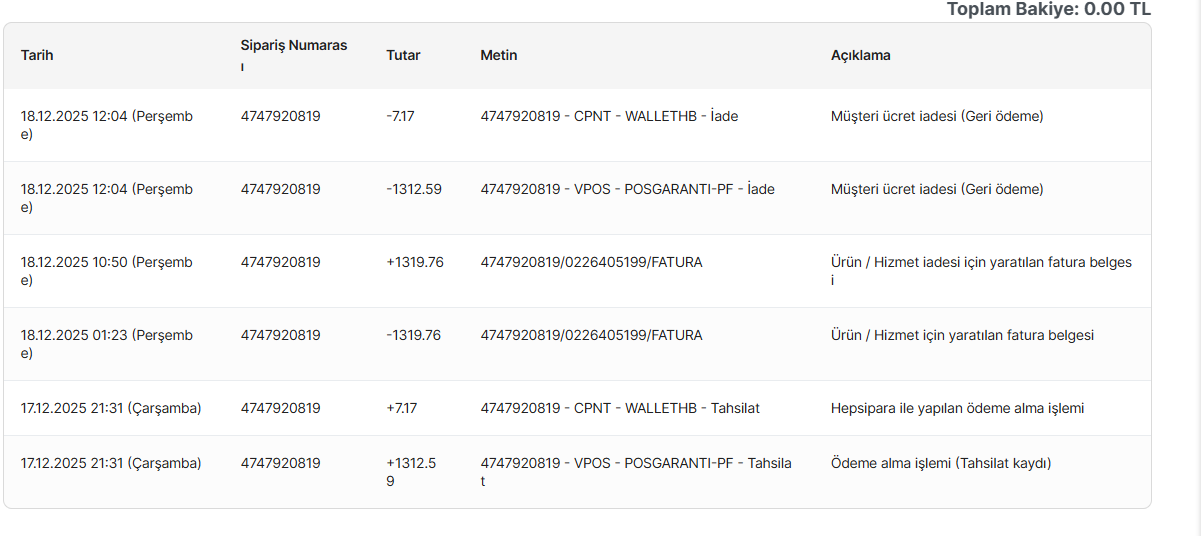Click the order number in the first row
Image resolution: width=1201 pixels, height=536 pixels.
click(280, 116)
